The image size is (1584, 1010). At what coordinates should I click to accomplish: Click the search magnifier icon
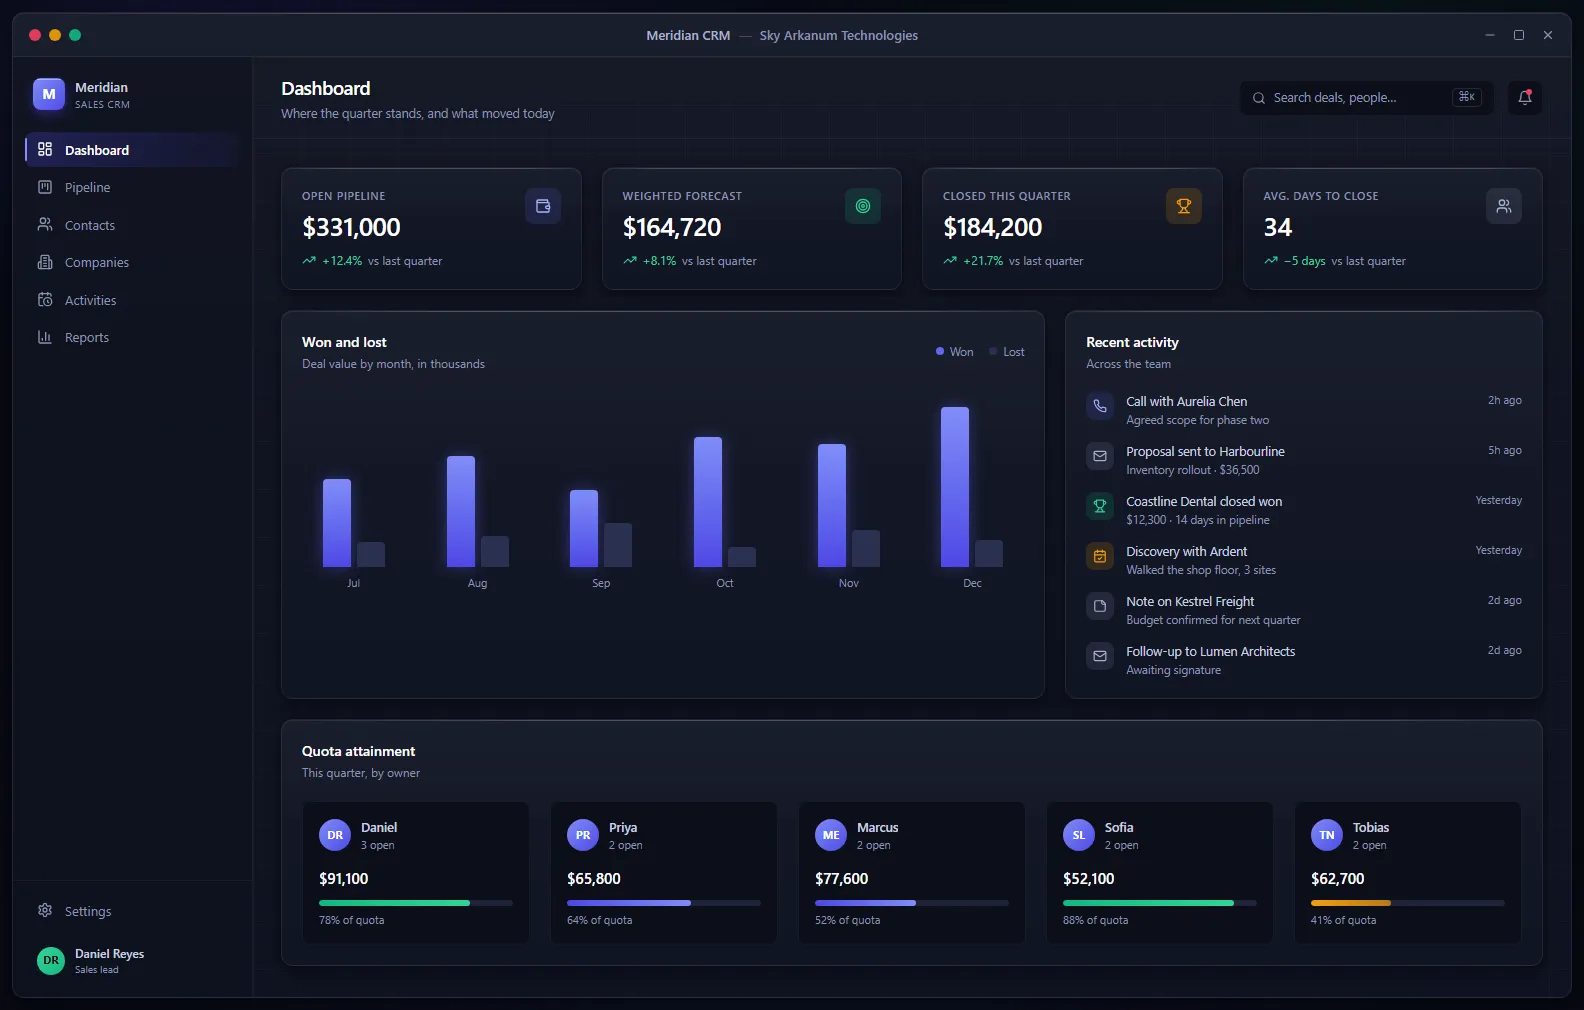click(x=1259, y=98)
